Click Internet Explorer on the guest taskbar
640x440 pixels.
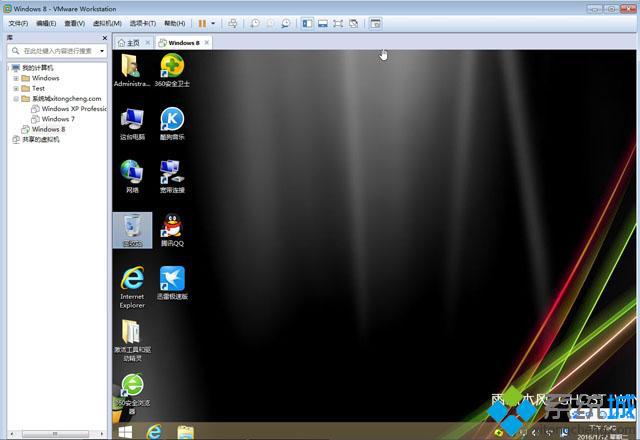coord(154,432)
